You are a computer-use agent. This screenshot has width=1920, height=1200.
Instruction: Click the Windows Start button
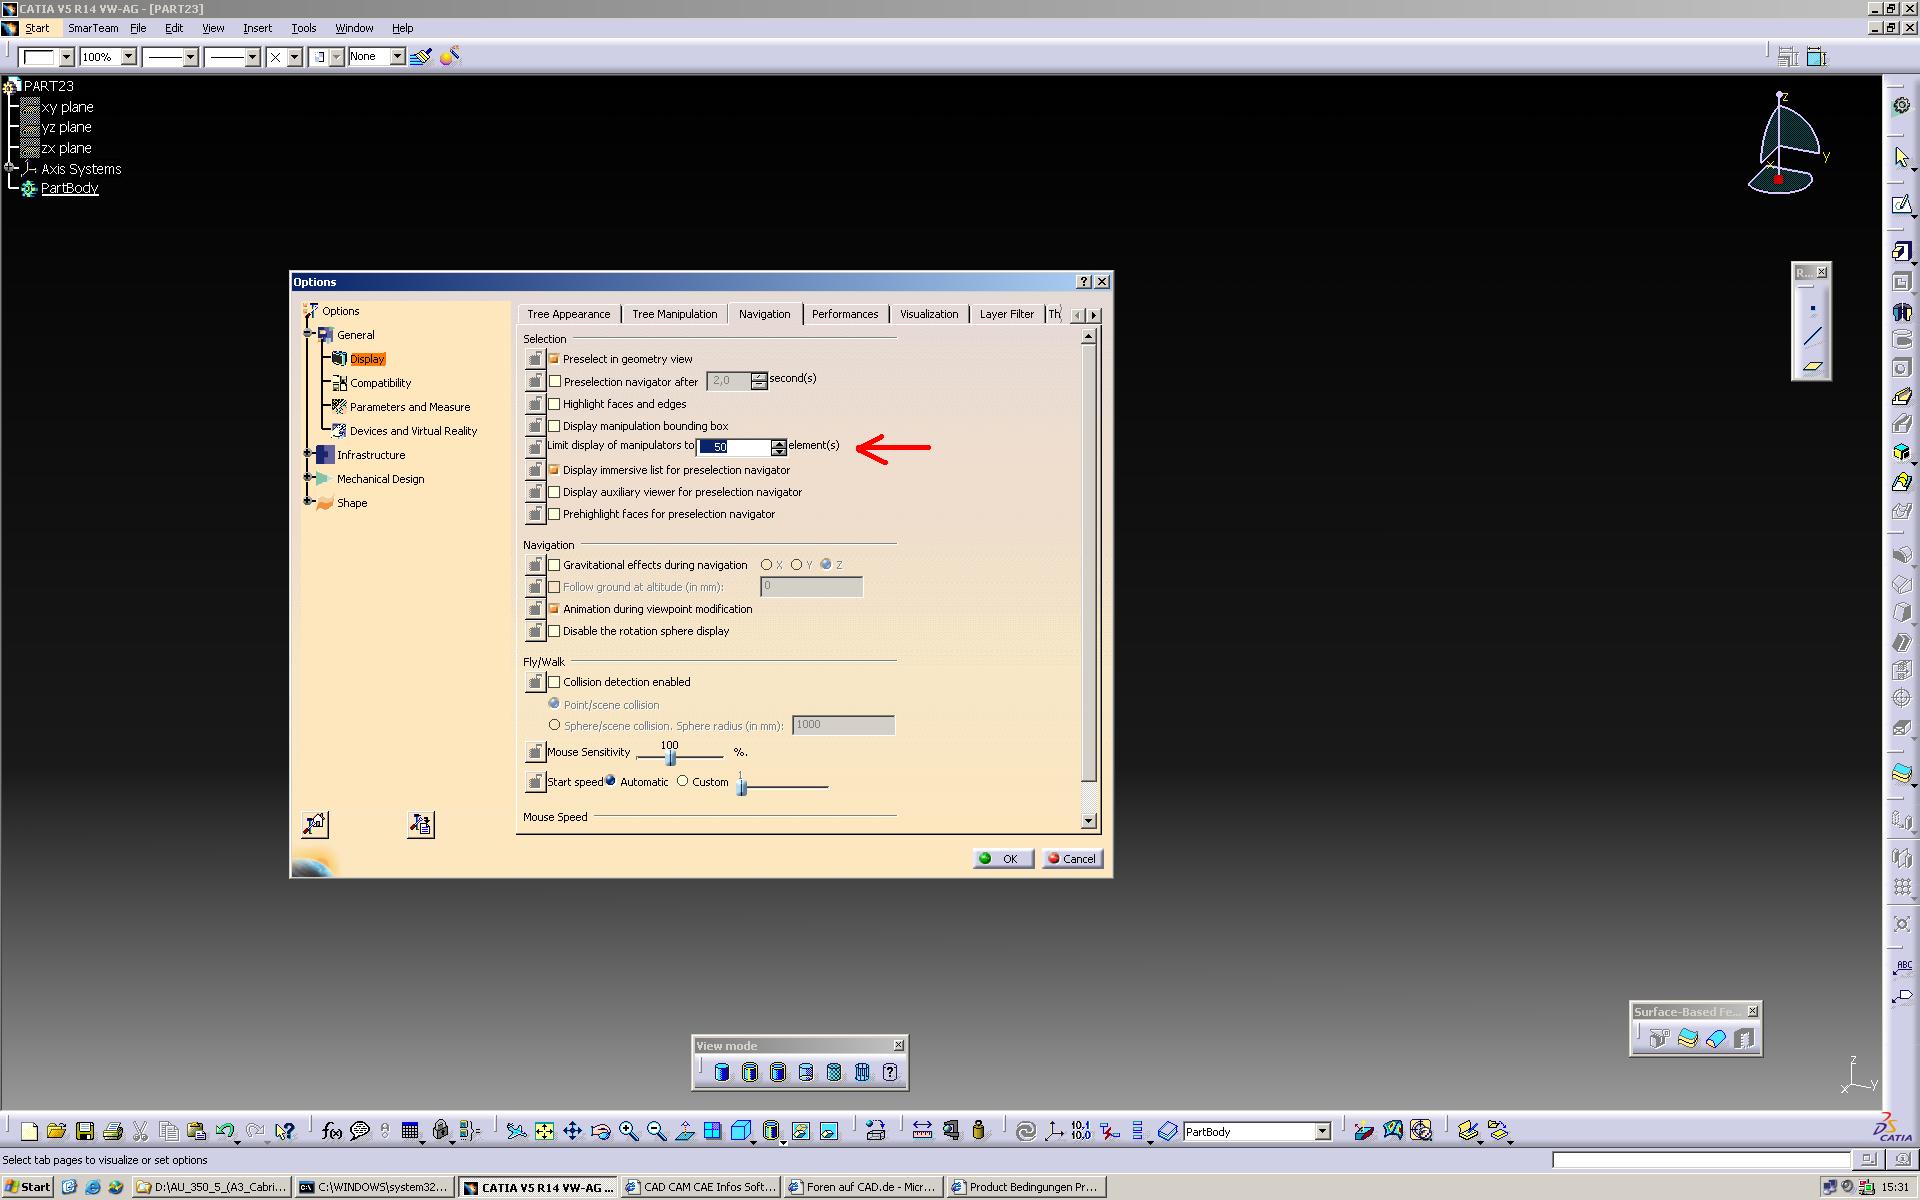[x=27, y=1187]
